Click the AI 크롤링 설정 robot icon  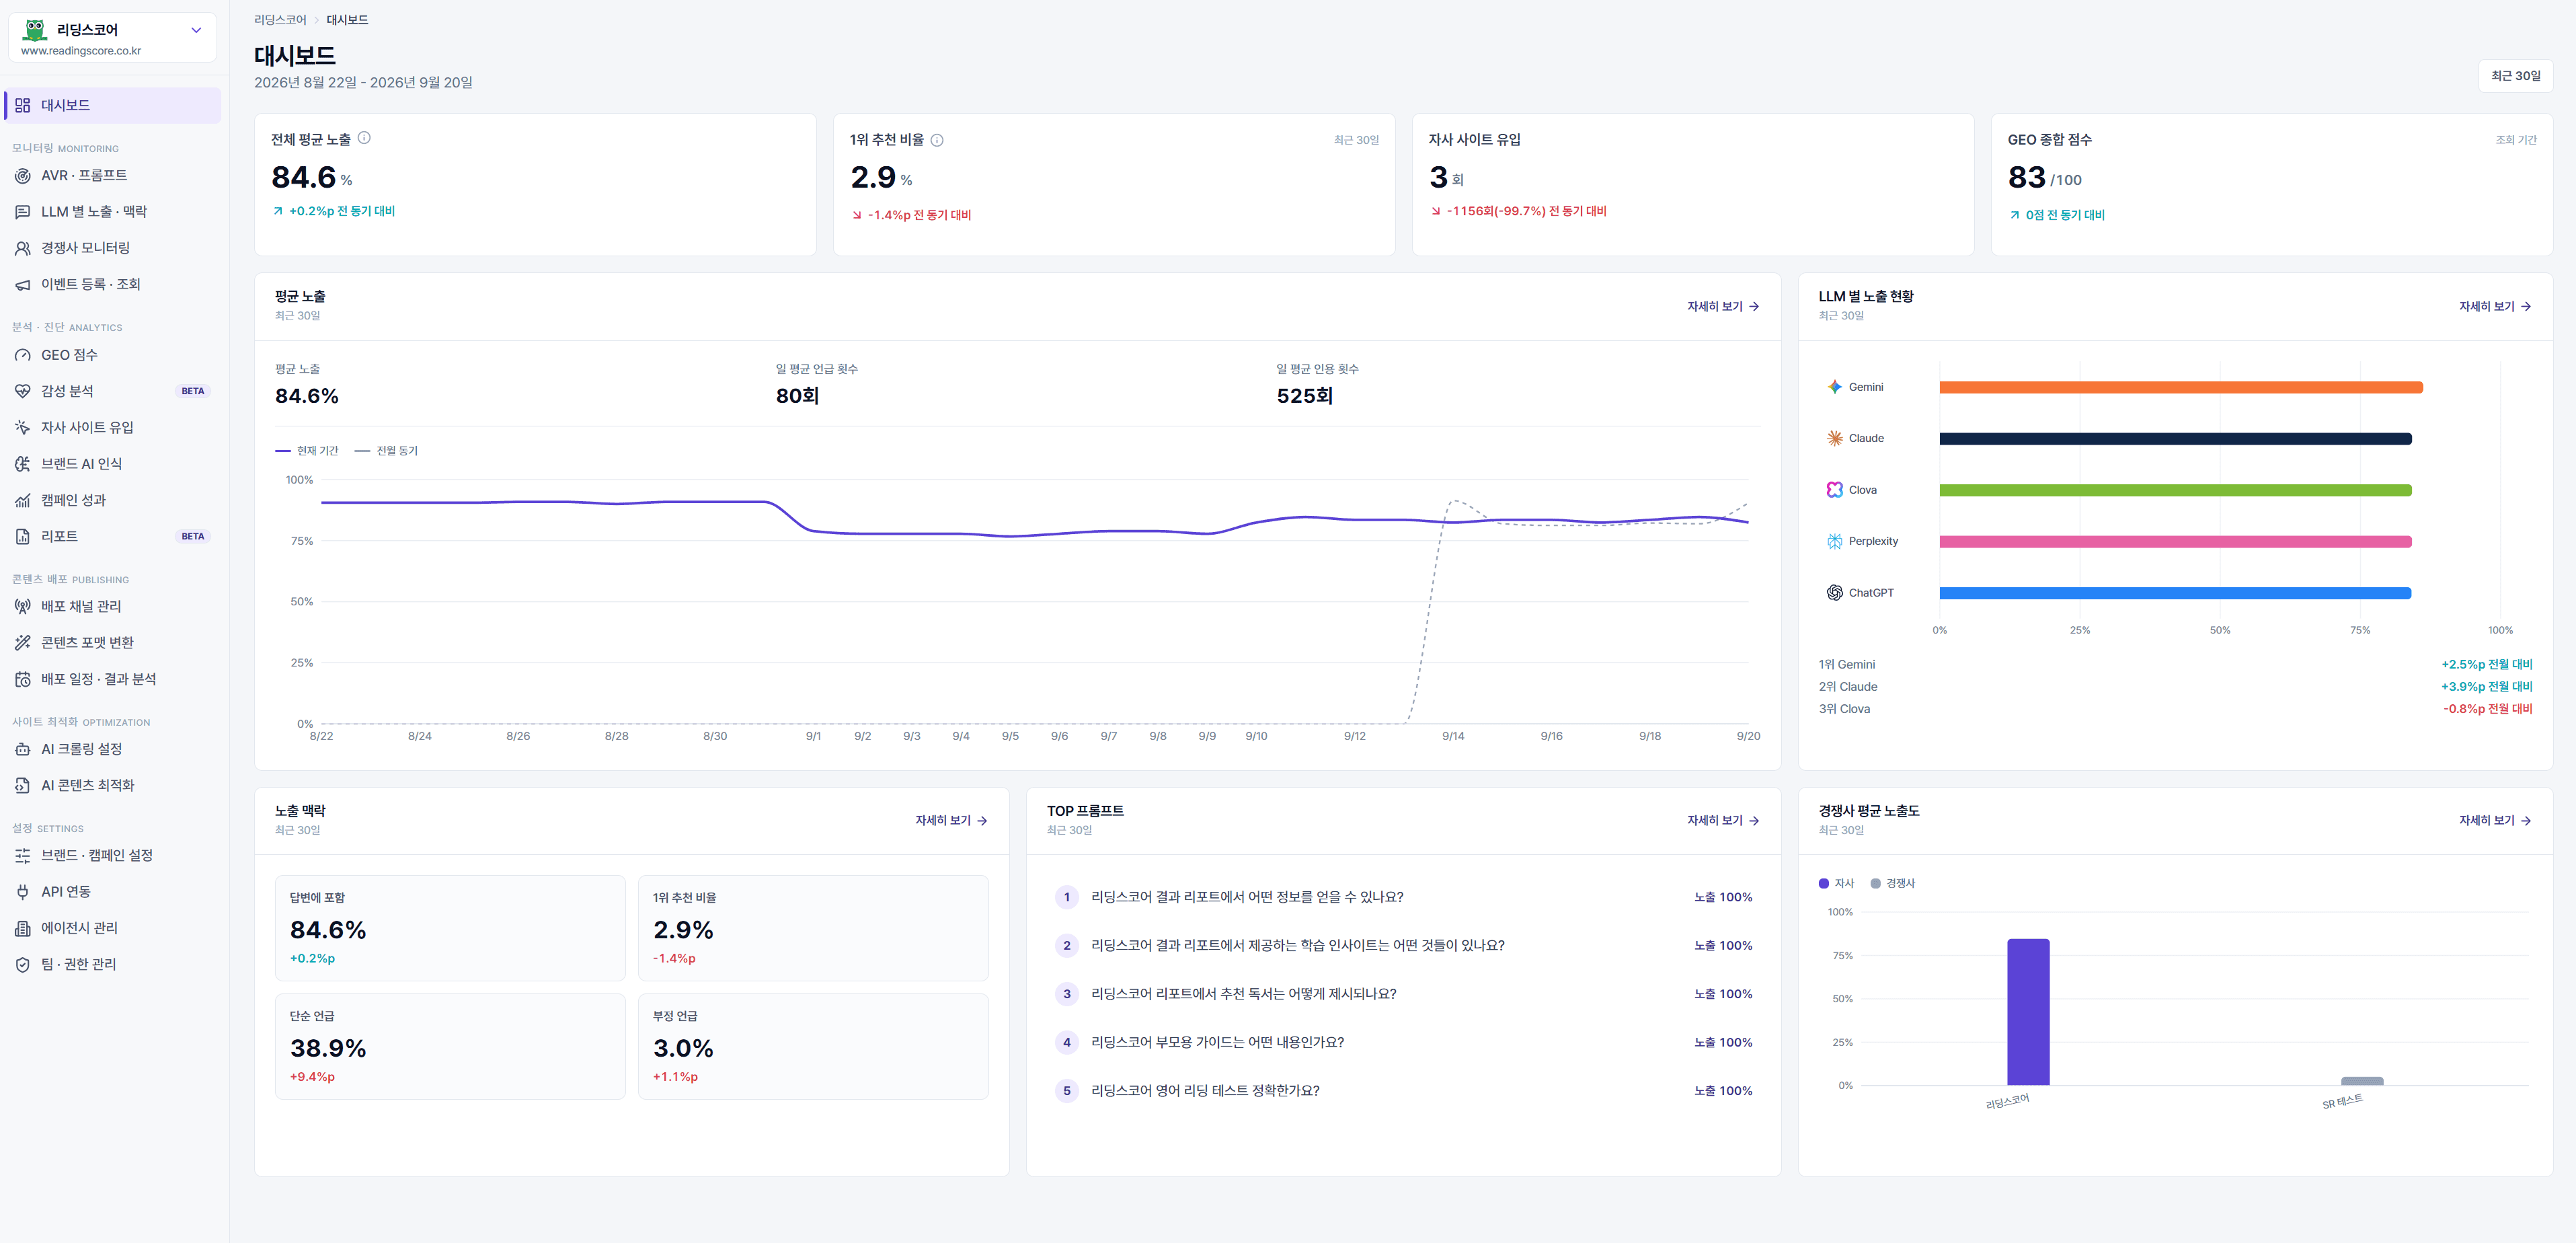22,749
